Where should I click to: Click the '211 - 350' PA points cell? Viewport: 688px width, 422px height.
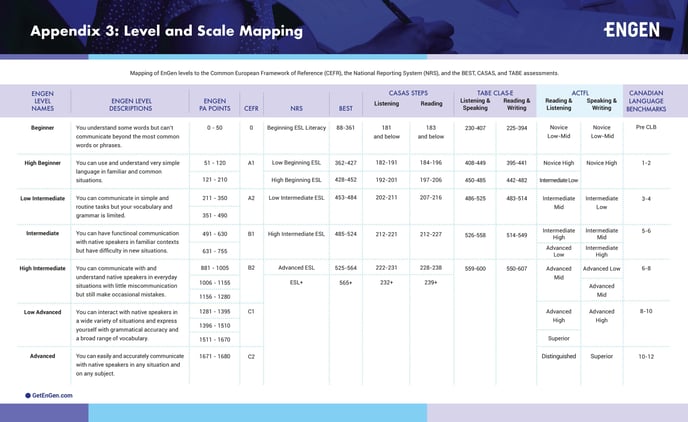[215, 198]
